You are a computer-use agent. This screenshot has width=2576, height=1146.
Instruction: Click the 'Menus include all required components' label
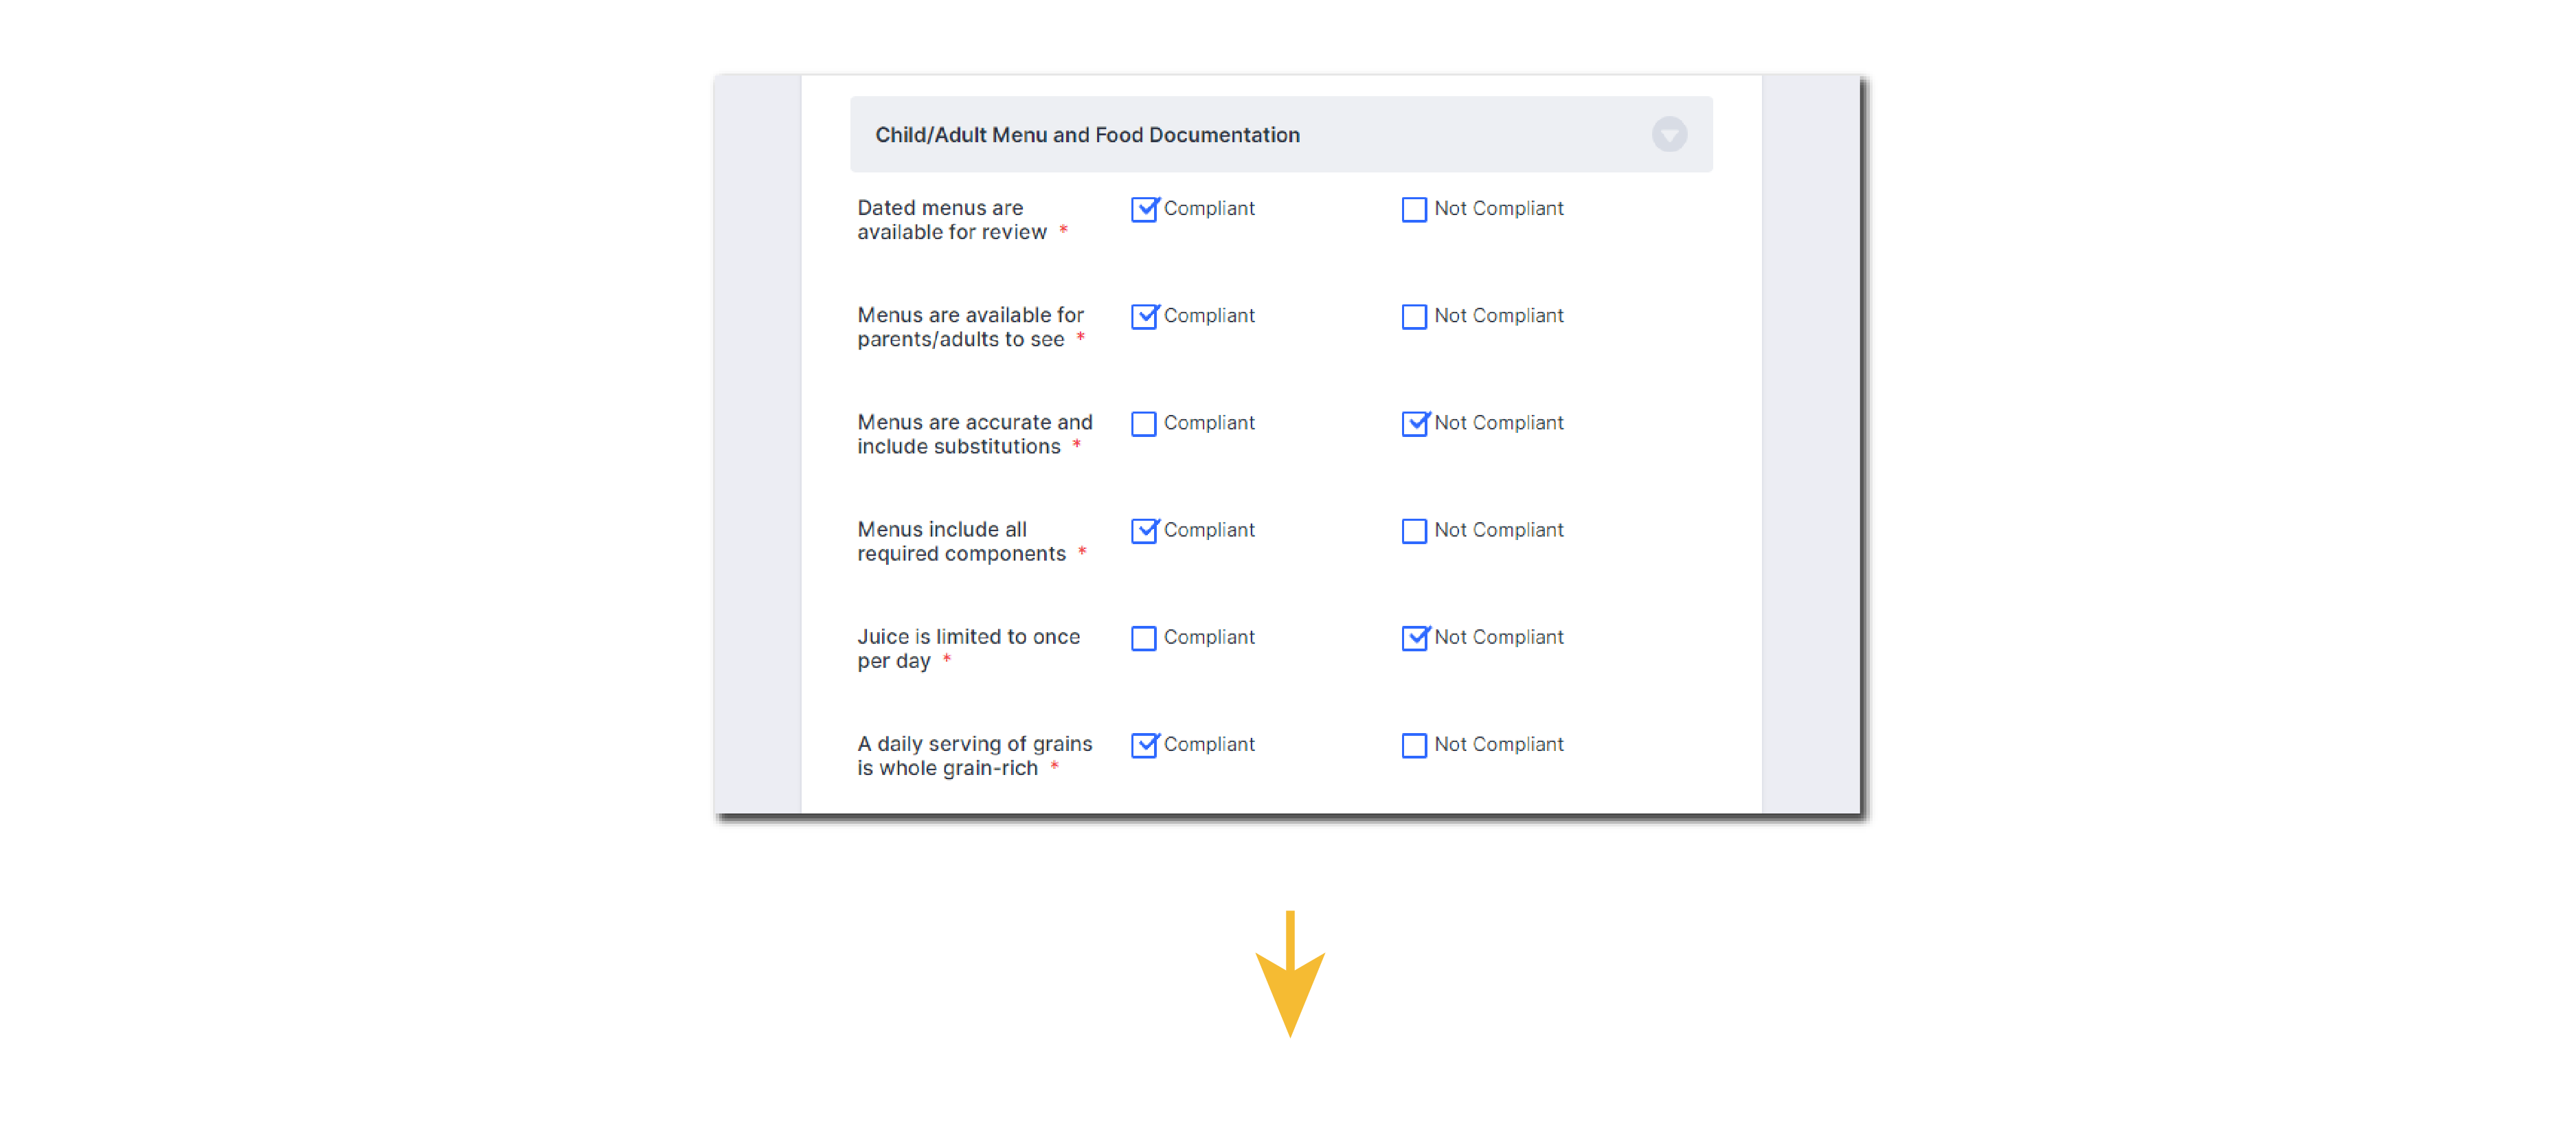coord(960,541)
